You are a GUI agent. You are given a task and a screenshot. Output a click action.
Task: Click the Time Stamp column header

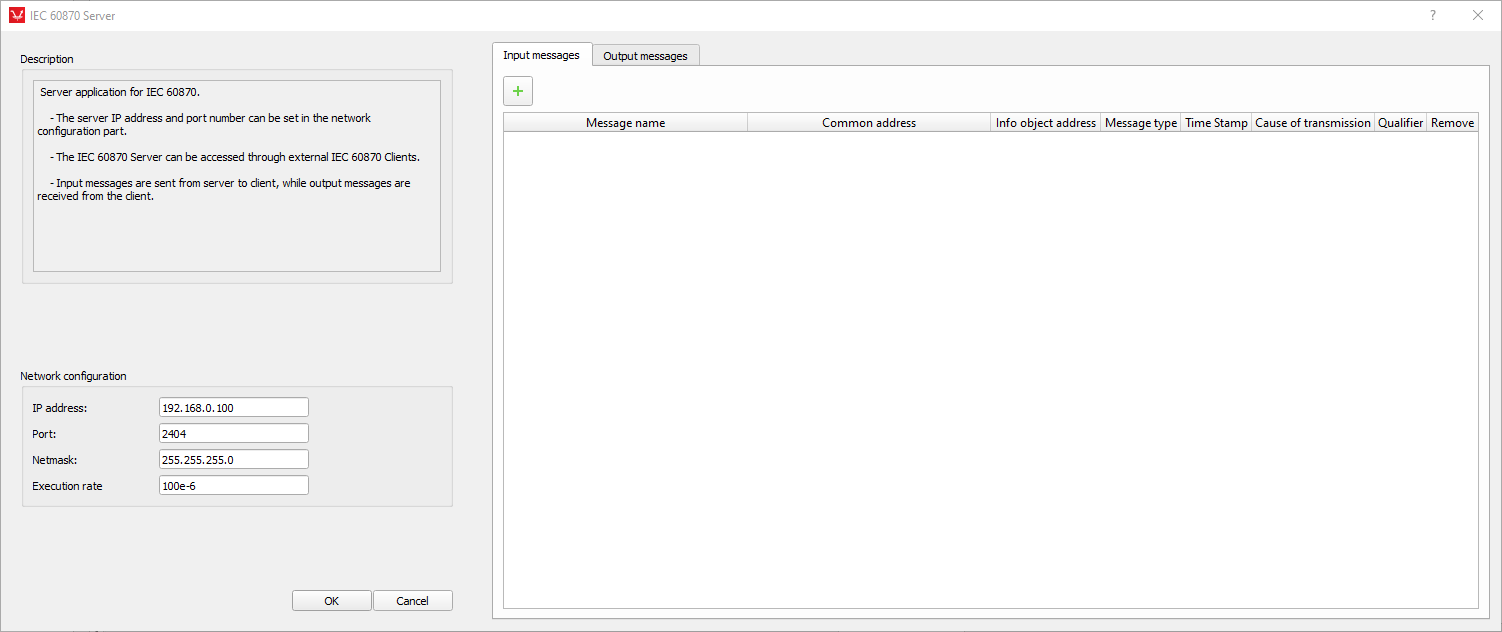(1216, 123)
